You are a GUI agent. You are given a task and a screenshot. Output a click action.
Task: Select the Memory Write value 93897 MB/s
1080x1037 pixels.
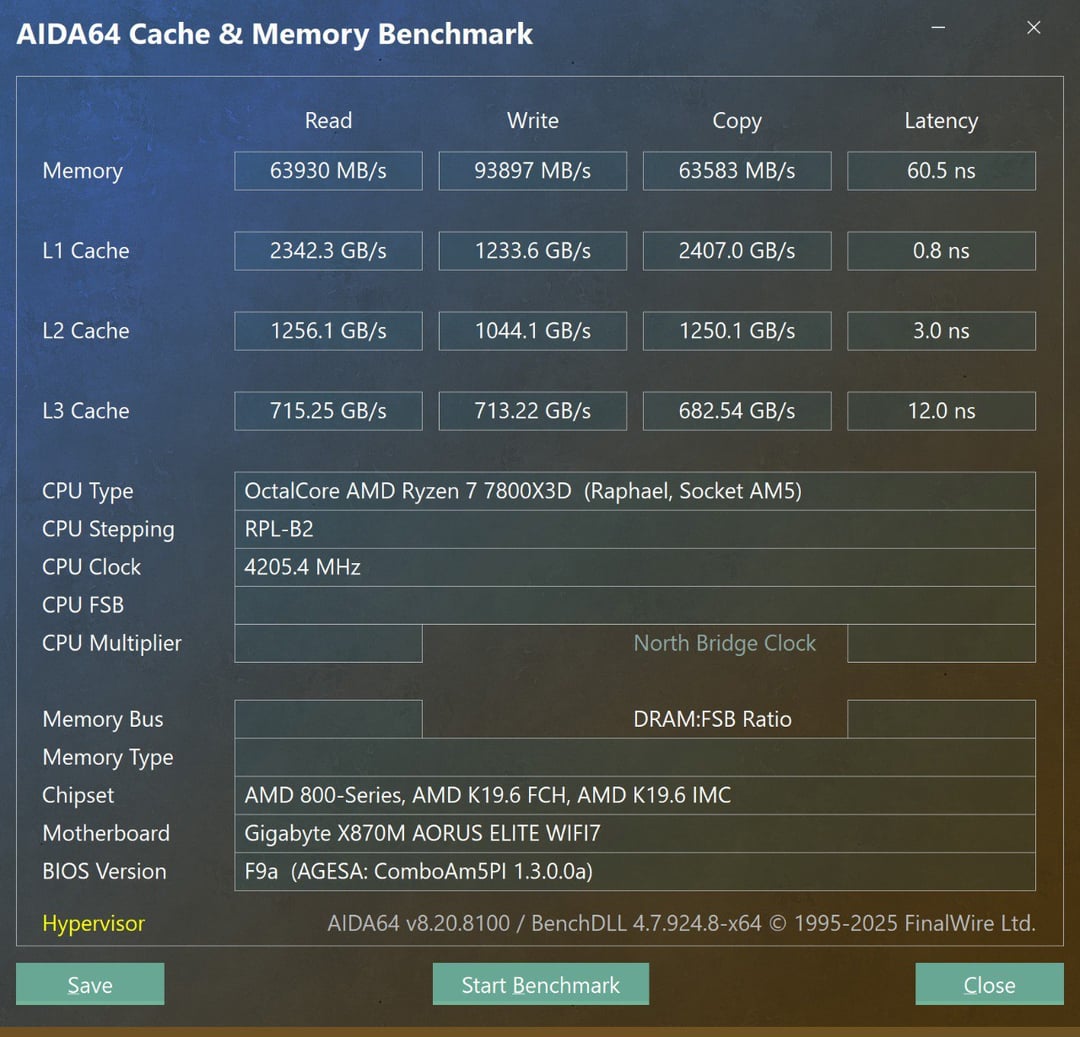[x=532, y=171]
